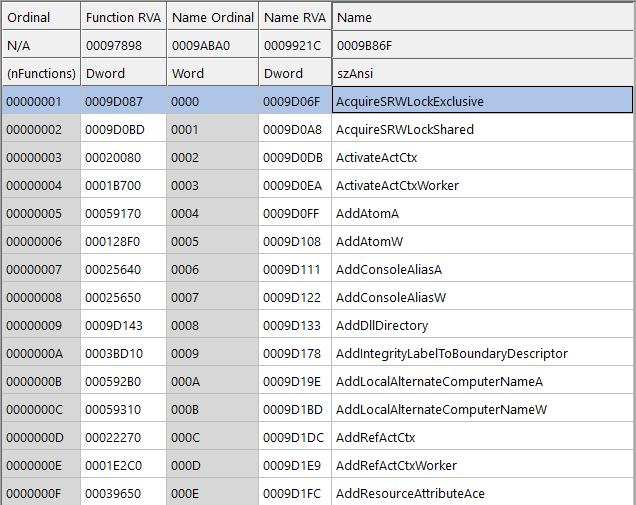Select the ActivateActCtx name cell
The image size is (636, 505).
(x=482, y=157)
